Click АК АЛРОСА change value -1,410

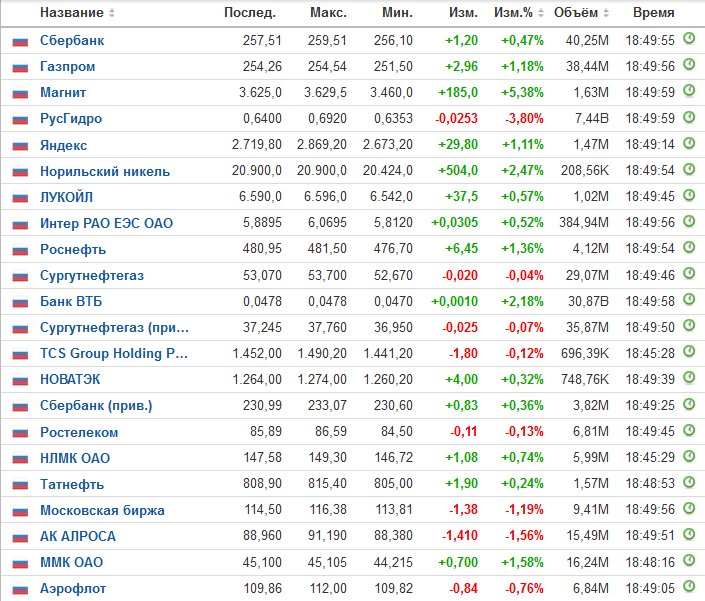(460, 535)
